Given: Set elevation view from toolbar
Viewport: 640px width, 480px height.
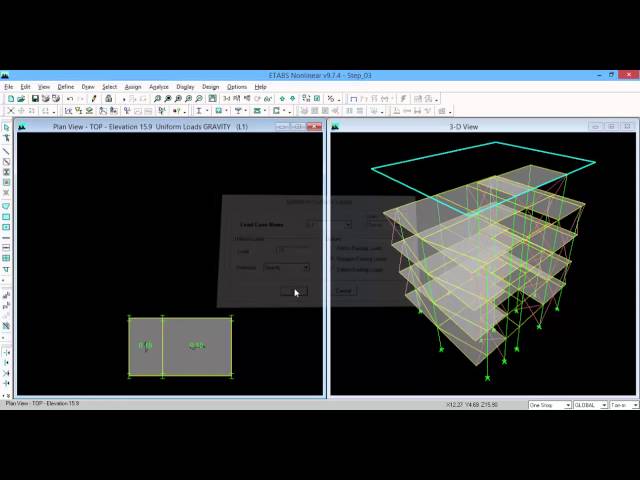Looking at the screenshot, I should pyautogui.click(x=247, y=99).
